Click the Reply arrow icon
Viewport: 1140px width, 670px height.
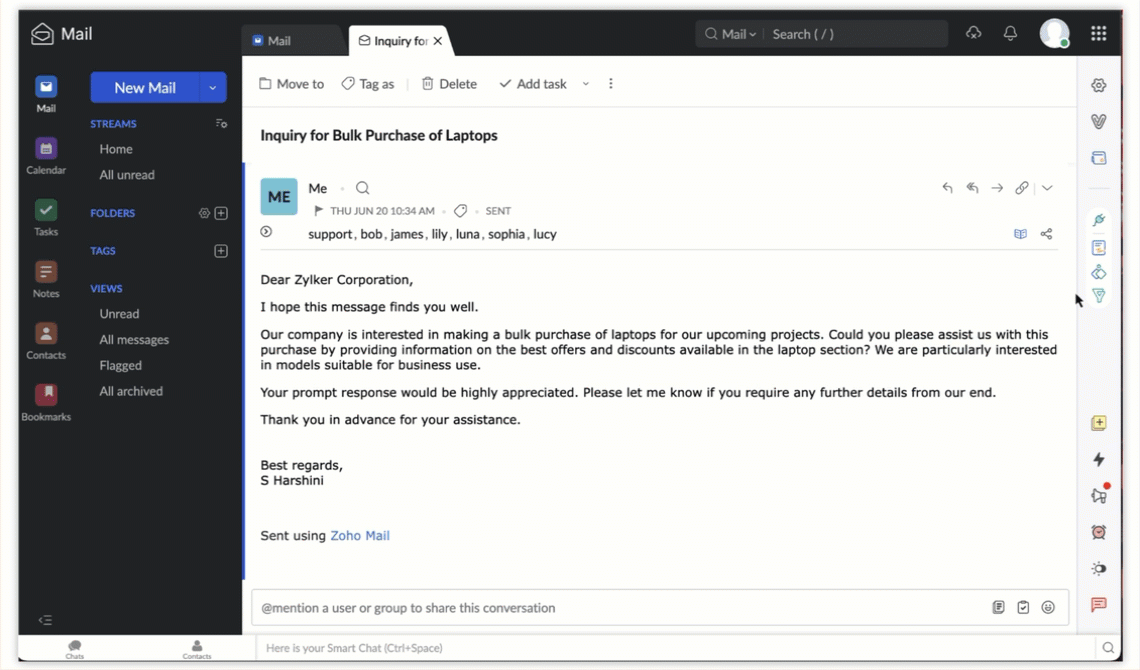click(947, 188)
